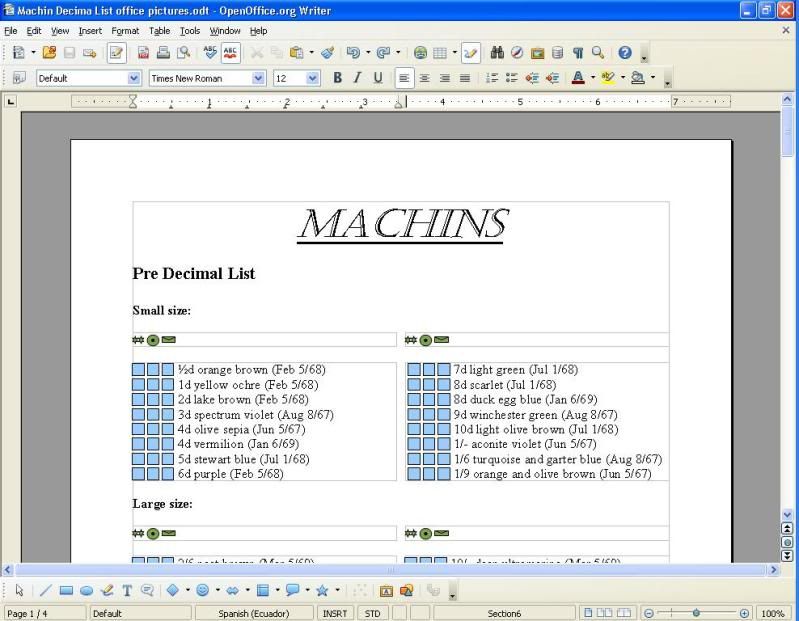Toggle Edit File mode
The width and height of the screenshot is (799, 621).
[117, 52]
